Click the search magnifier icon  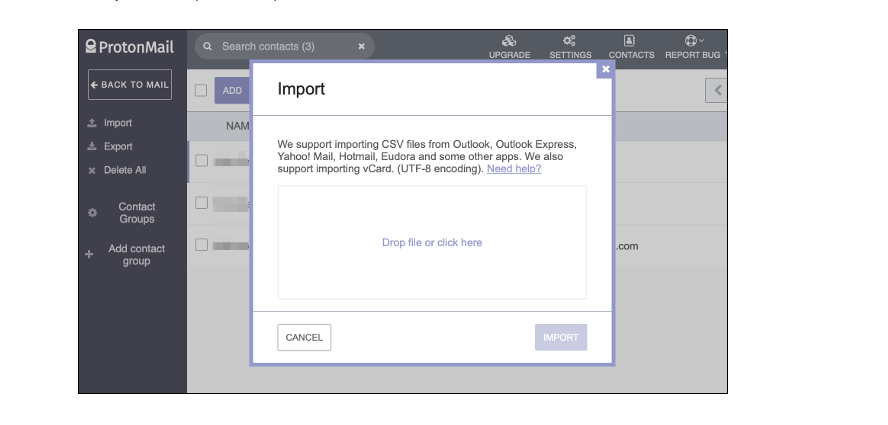click(208, 46)
